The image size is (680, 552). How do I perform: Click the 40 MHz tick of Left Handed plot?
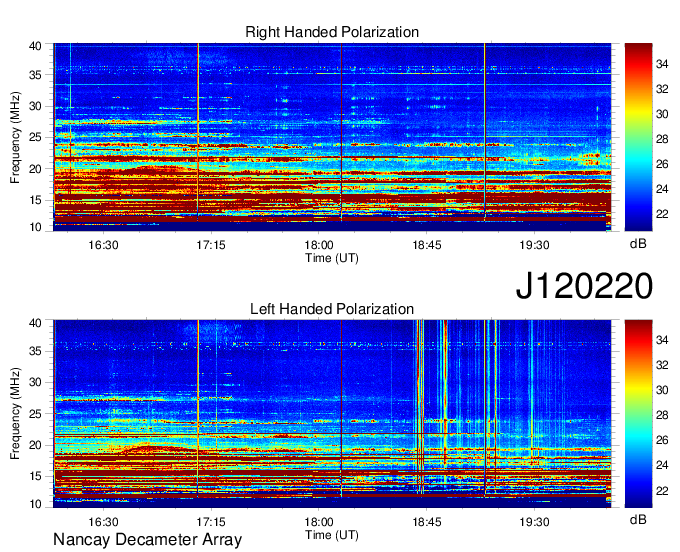coord(36,323)
